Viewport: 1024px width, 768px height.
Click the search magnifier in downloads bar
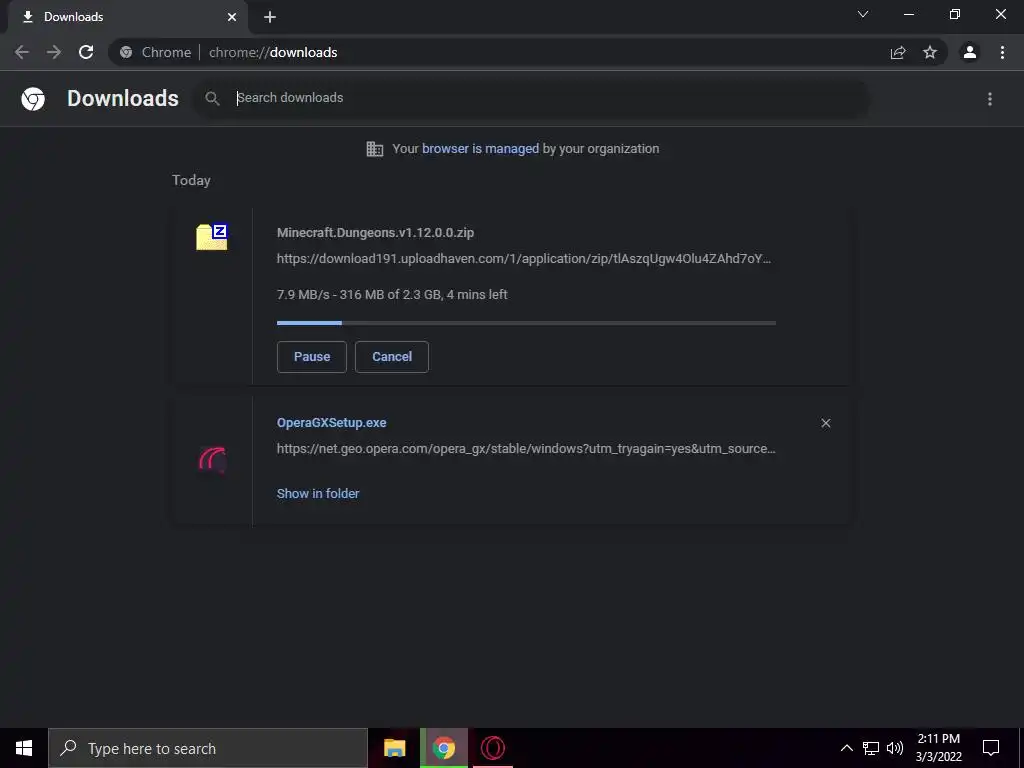212,99
